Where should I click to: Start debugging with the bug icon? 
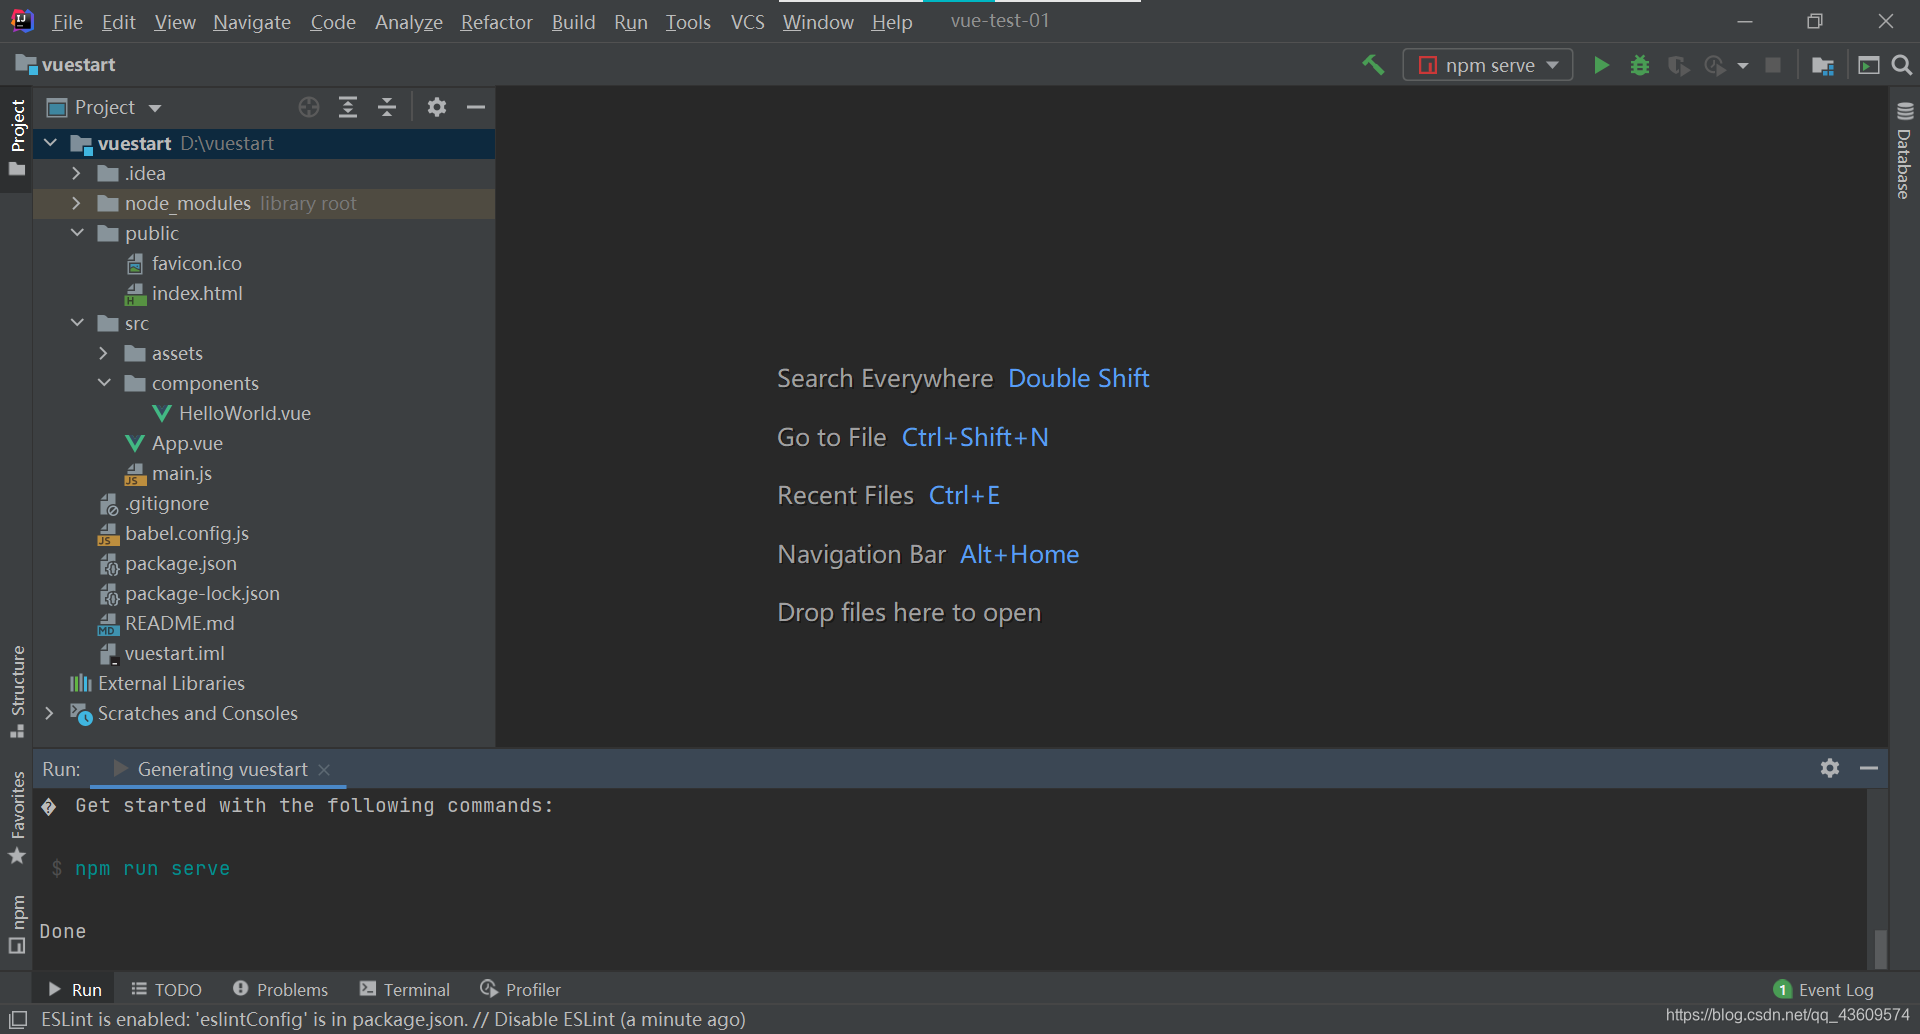(x=1640, y=65)
